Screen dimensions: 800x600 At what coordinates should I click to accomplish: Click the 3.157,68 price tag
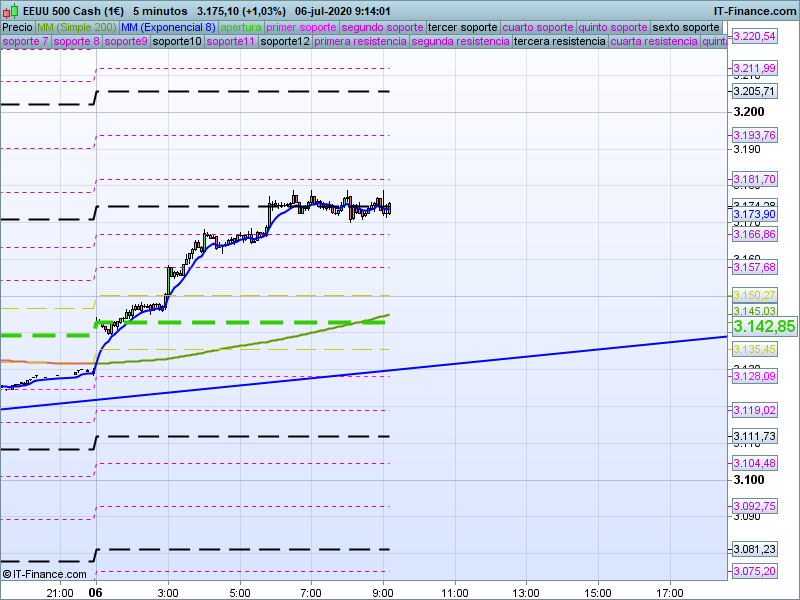[755, 267]
